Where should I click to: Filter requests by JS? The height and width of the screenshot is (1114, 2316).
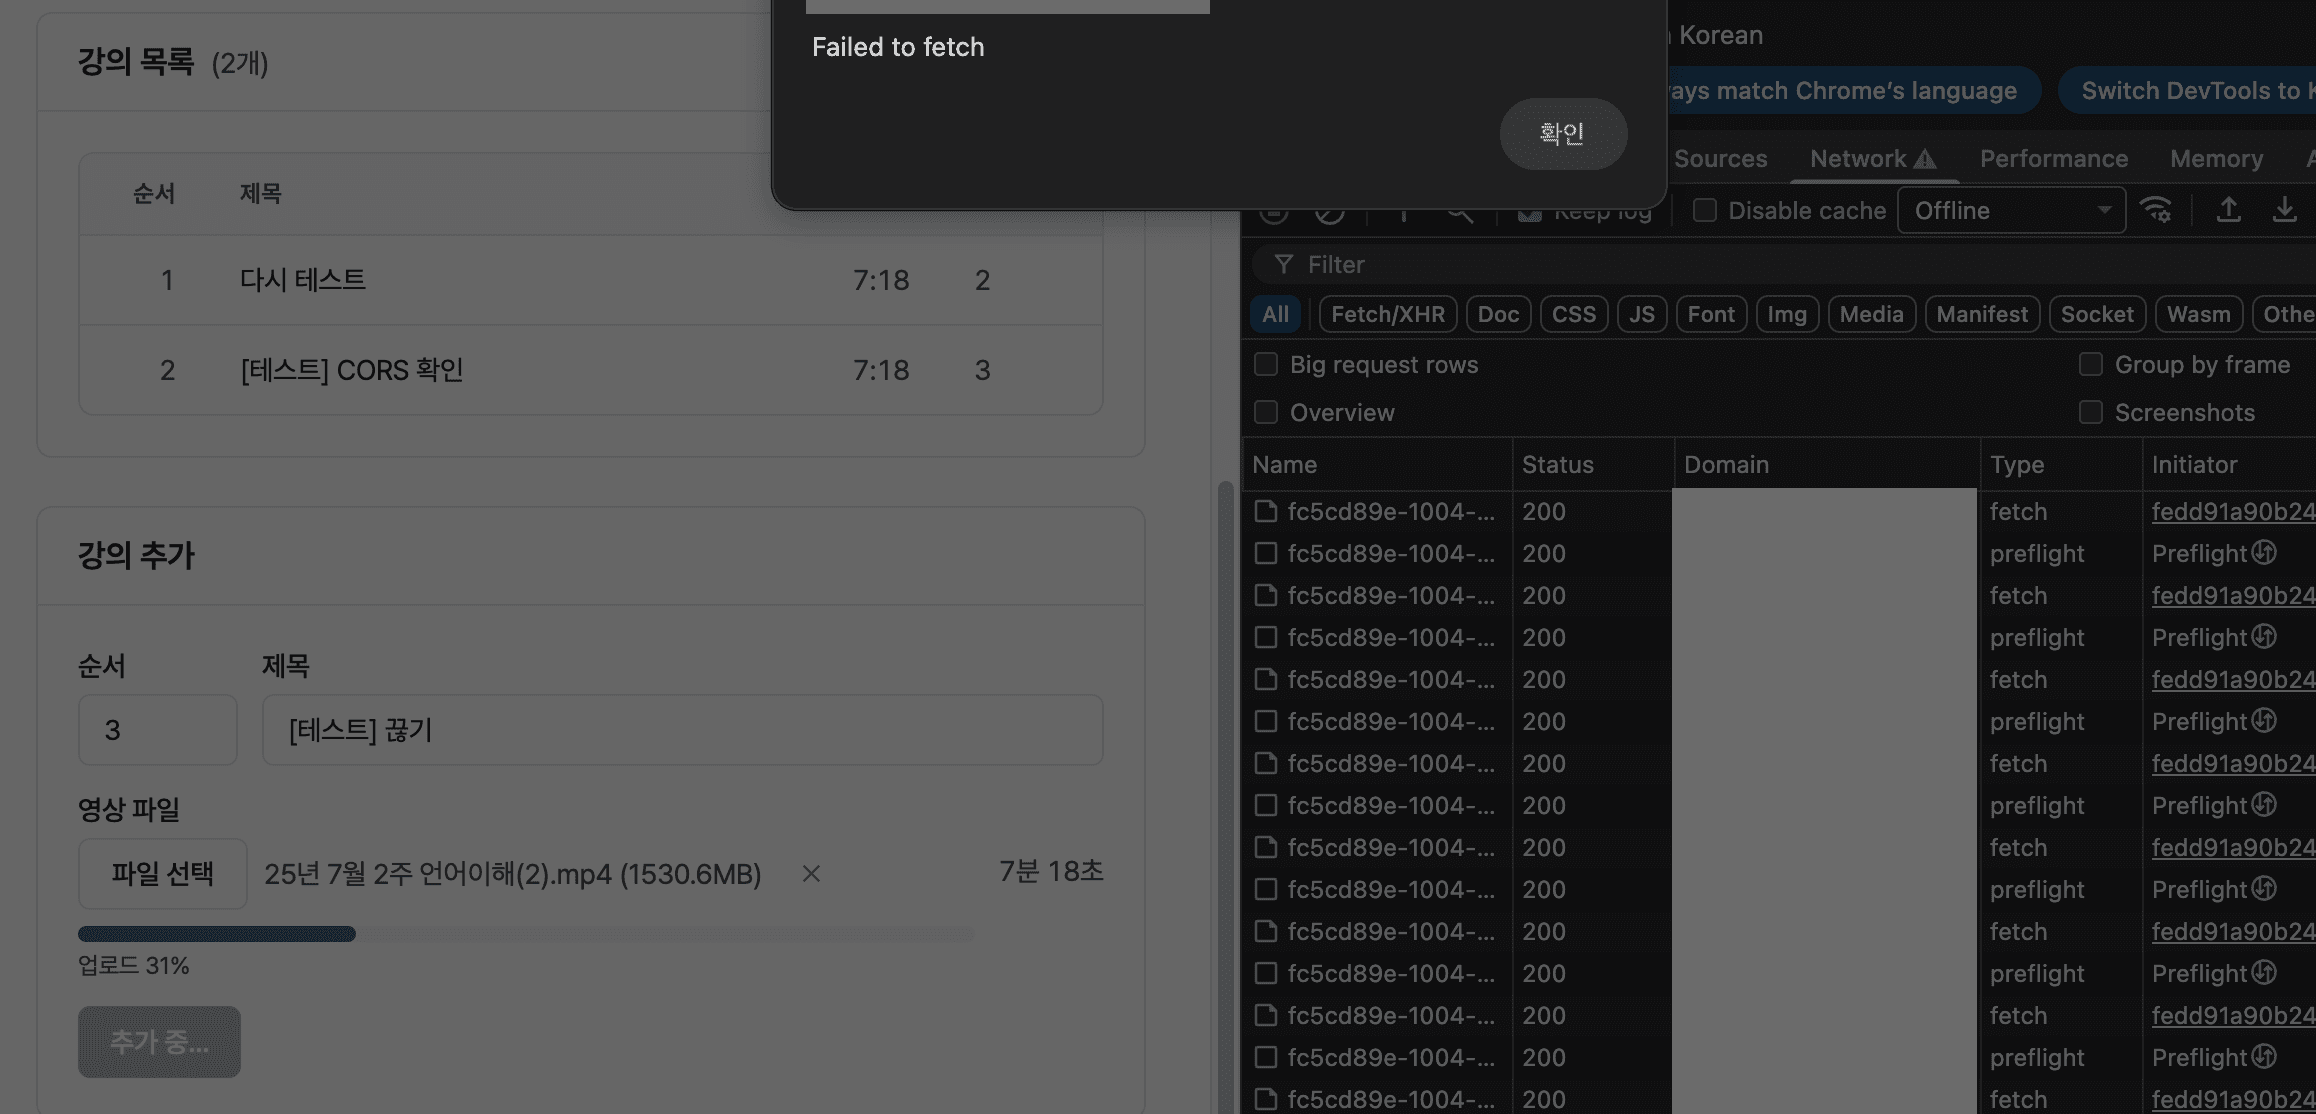click(x=1642, y=314)
